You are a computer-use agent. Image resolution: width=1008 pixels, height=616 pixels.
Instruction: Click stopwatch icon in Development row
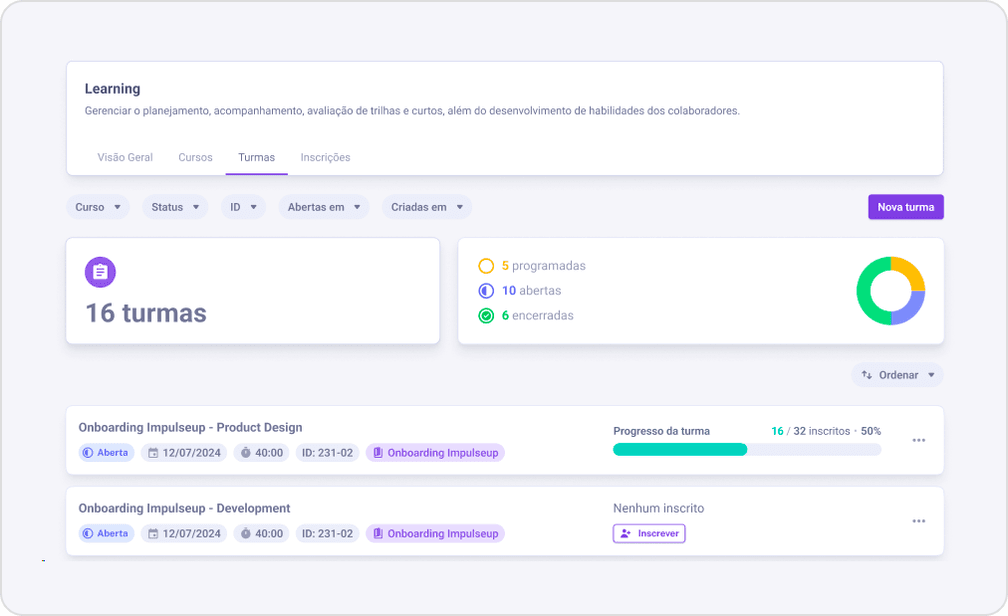coord(246,534)
